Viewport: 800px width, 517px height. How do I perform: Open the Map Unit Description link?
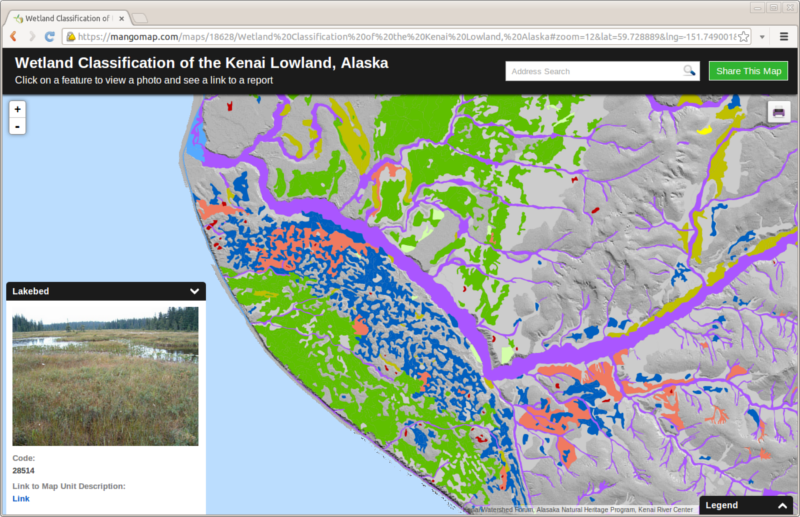click(21, 498)
